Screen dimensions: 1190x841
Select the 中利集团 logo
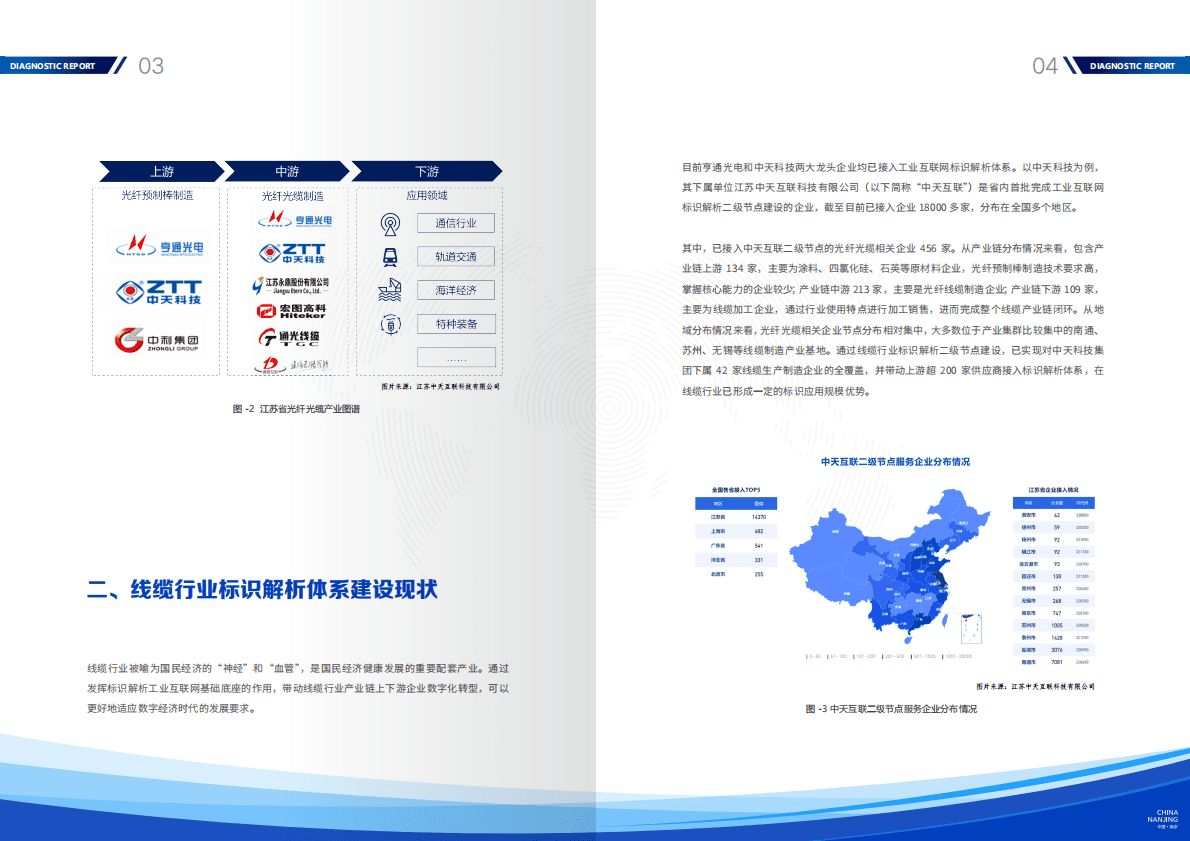pyautogui.click(x=155, y=340)
